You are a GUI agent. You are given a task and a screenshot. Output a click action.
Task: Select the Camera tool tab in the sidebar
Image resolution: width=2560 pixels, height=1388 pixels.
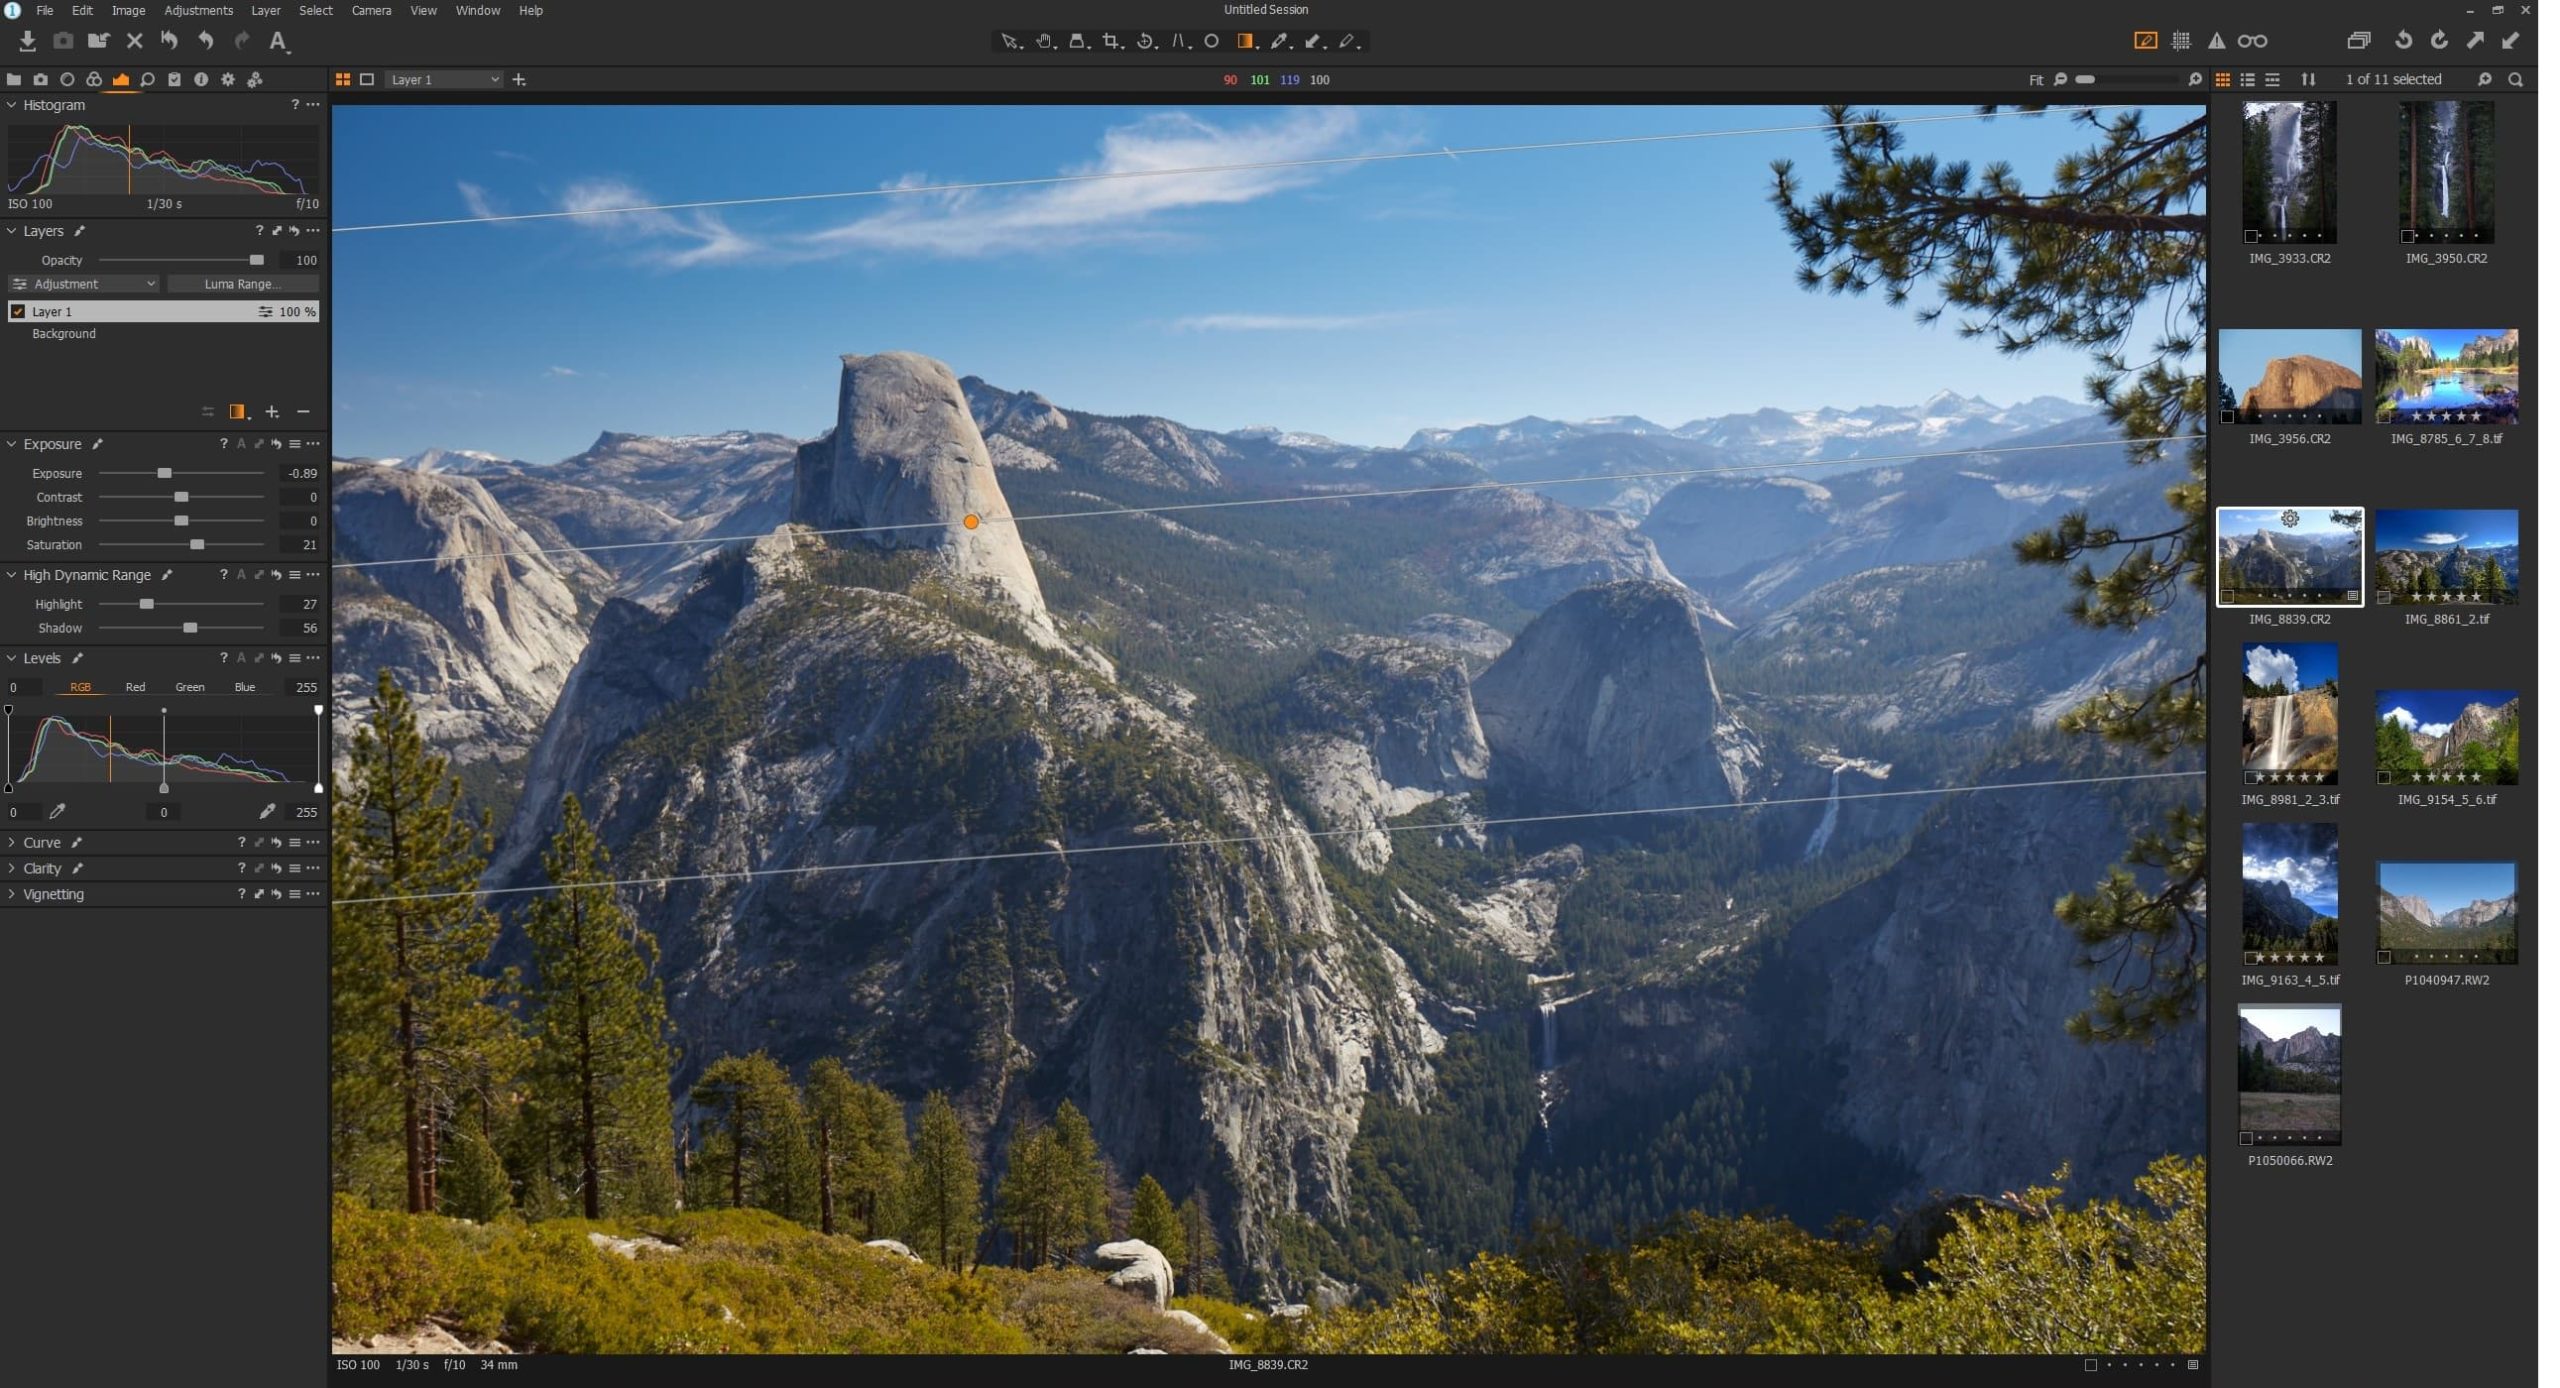click(x=40, y=79)
